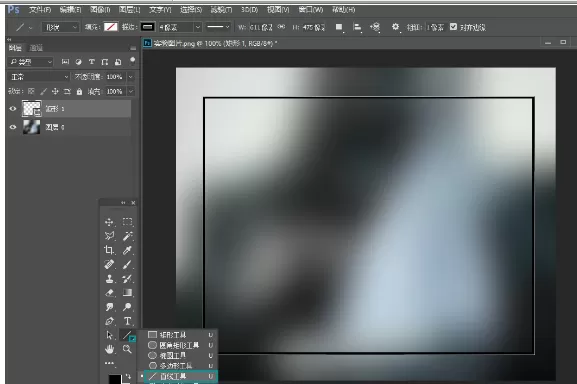Select the Brush tool

[127, 264]
